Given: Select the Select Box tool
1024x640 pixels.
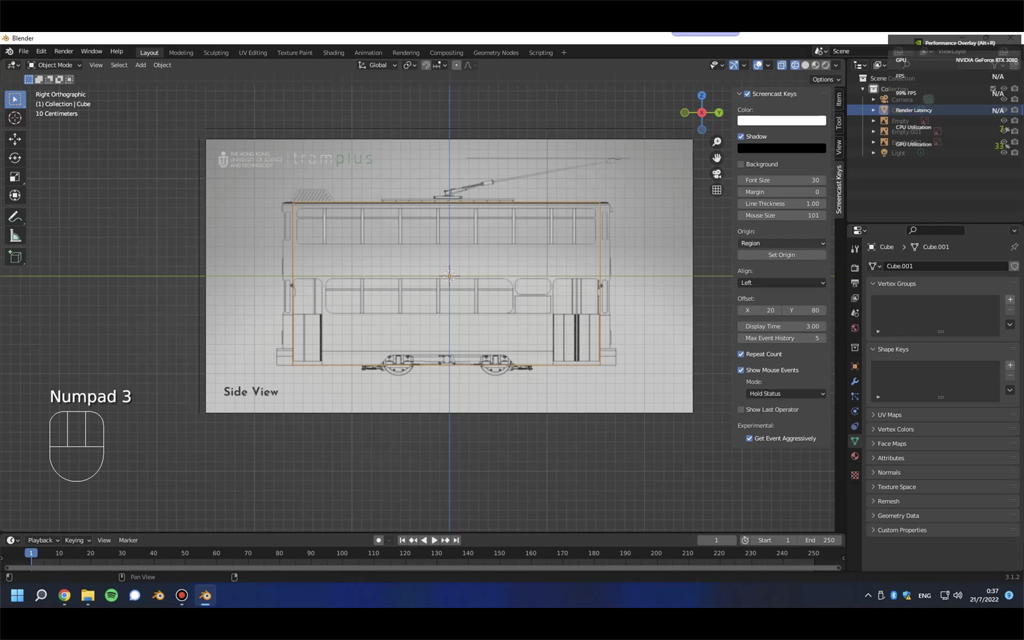Looking at the screenshot, I should click(x=15, y=99).
